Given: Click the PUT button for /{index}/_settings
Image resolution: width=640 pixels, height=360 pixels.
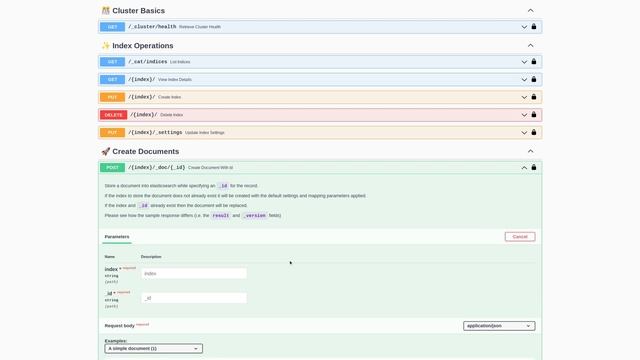Looking at the screenshot, I should coord(112,133).
